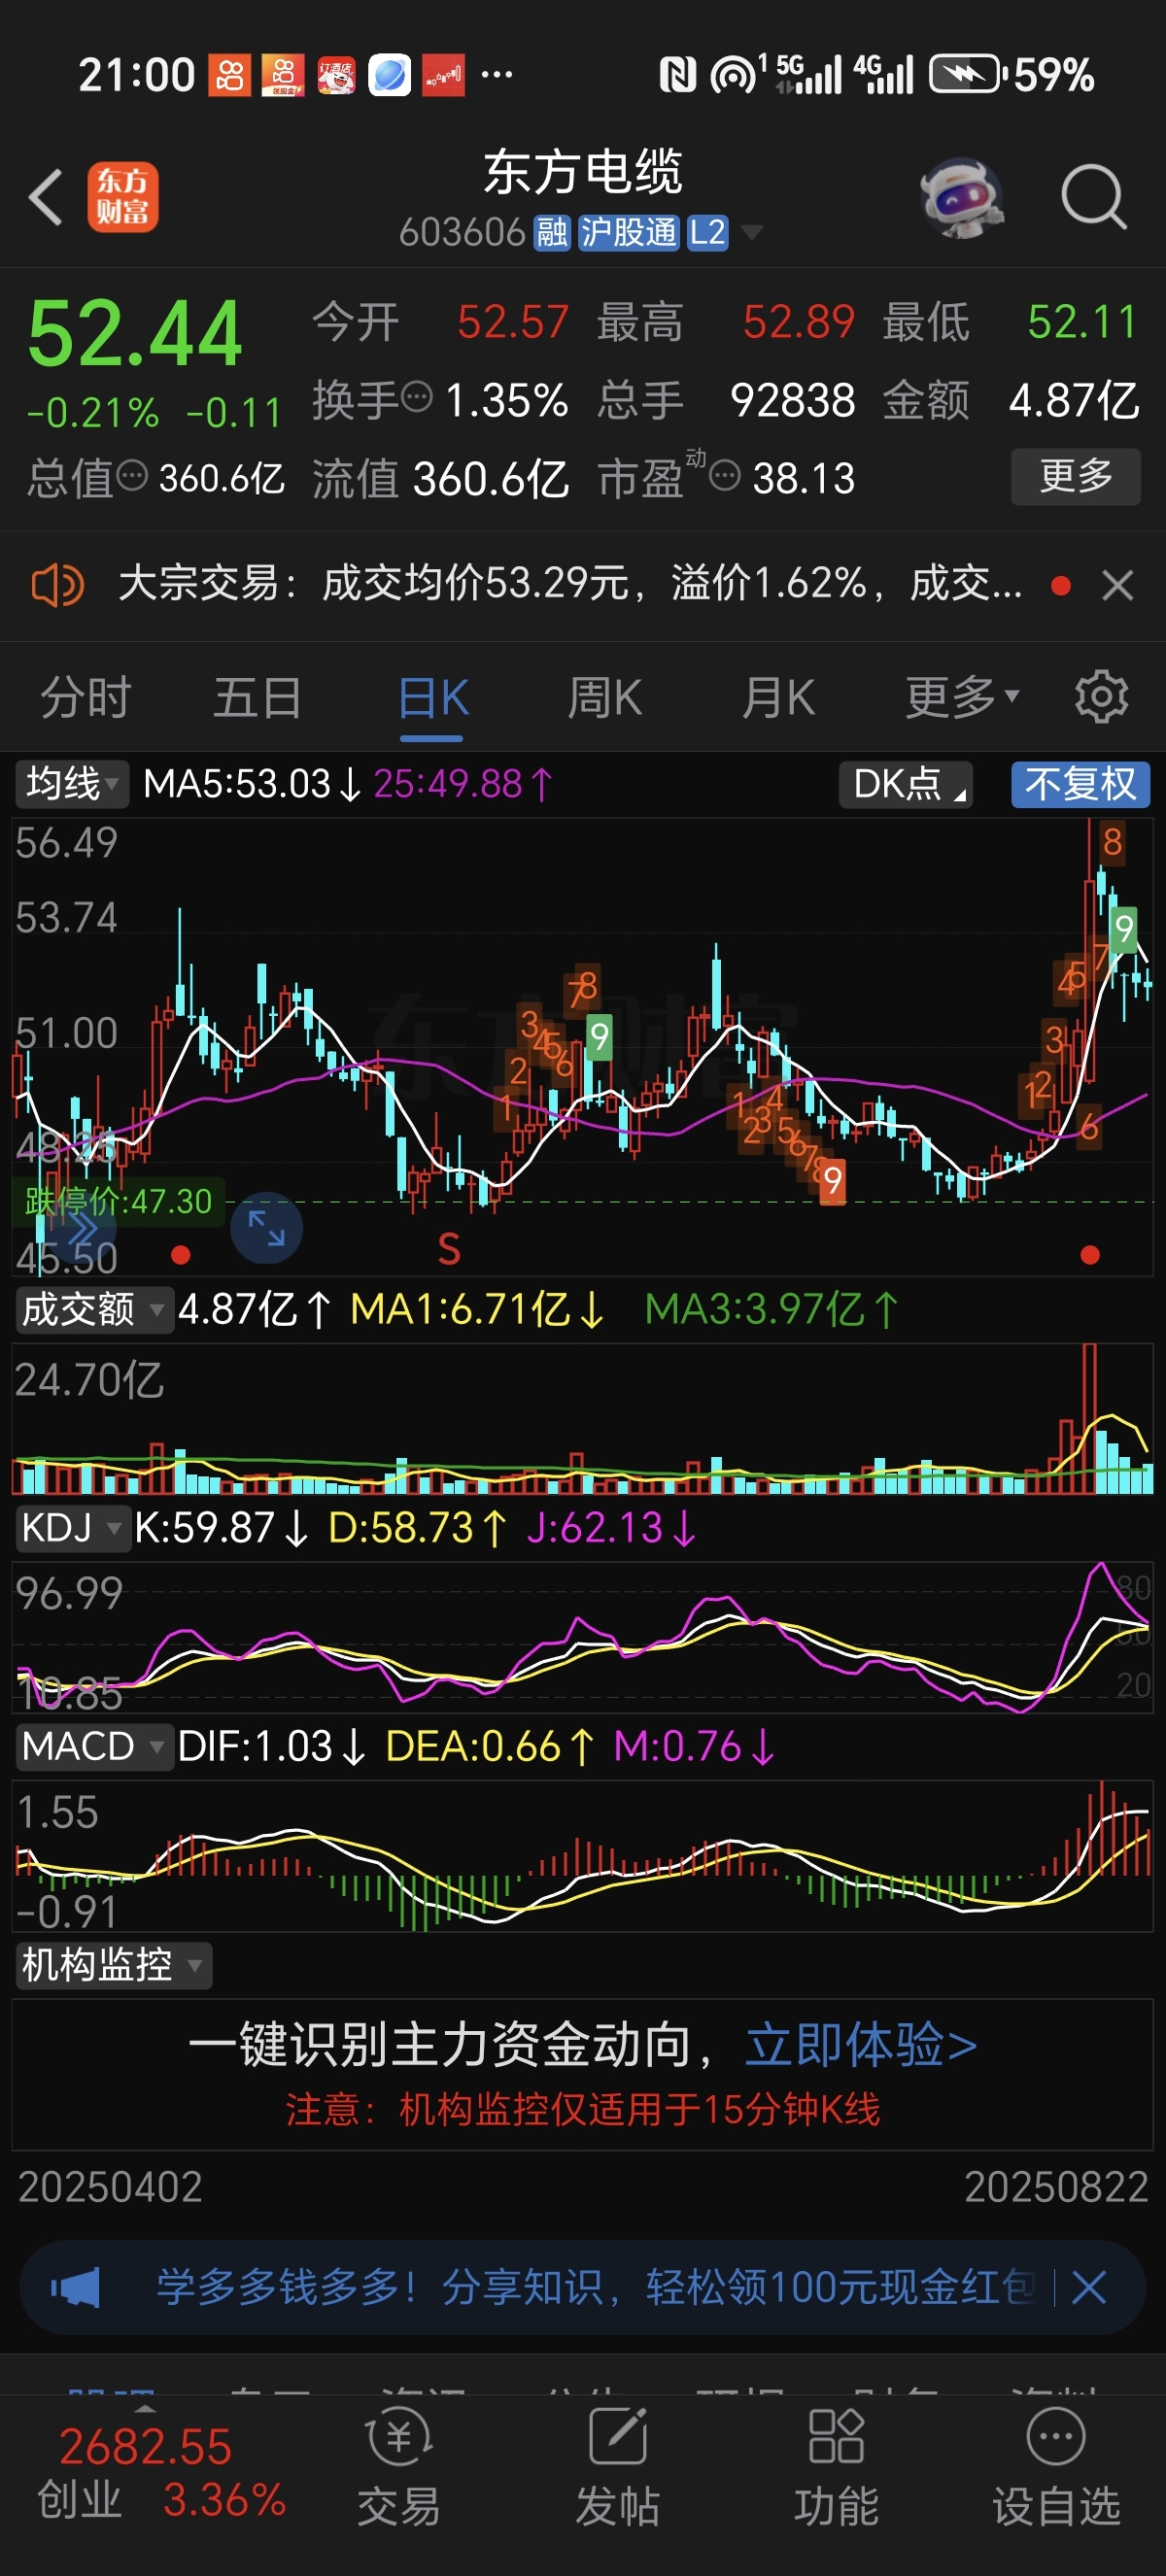The width and height of the screenshot is (1166, 2576).
Task: Open the 东方财富 logo icon
Action: (x=123, y=197)
